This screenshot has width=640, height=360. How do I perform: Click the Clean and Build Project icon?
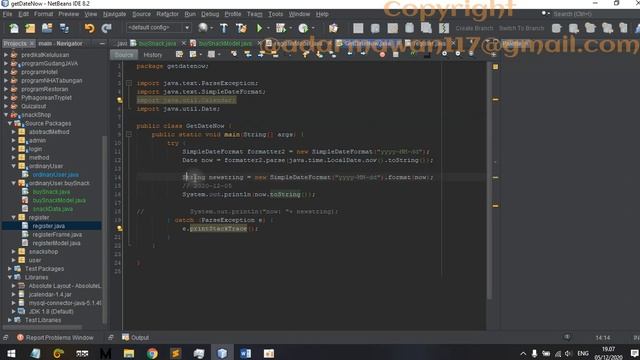241,28
